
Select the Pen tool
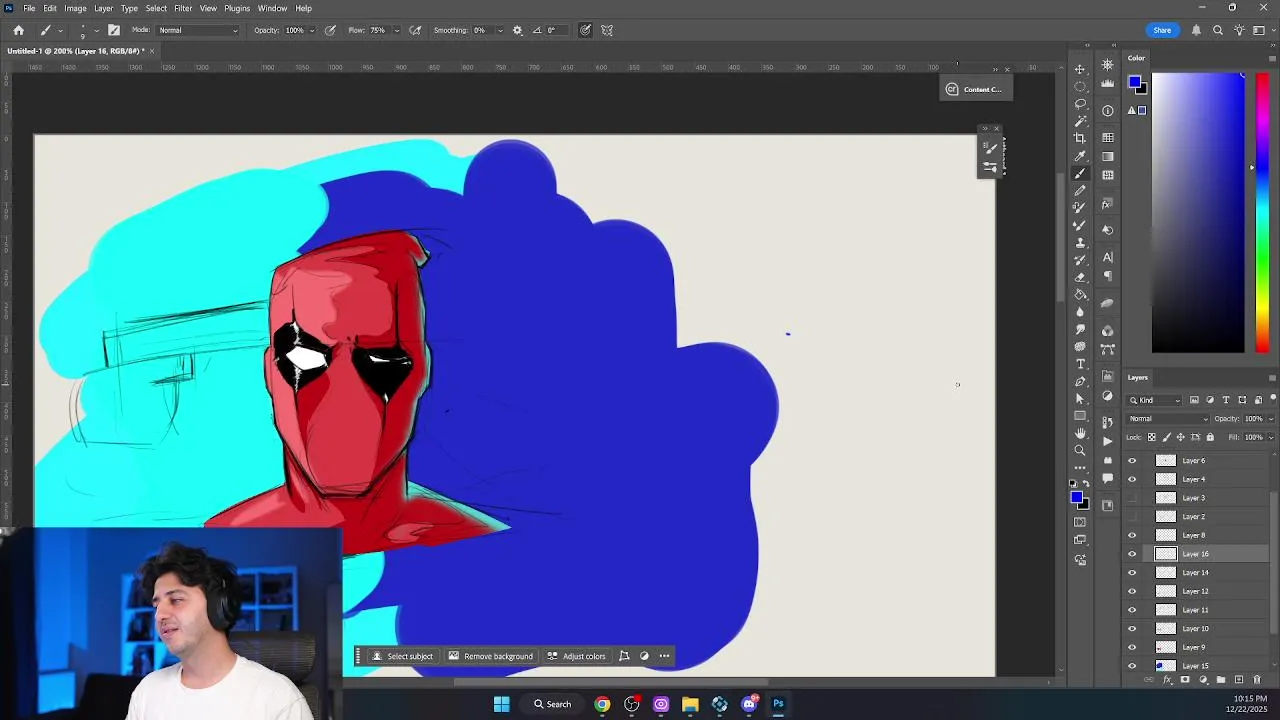click(x=1080, y=381)
